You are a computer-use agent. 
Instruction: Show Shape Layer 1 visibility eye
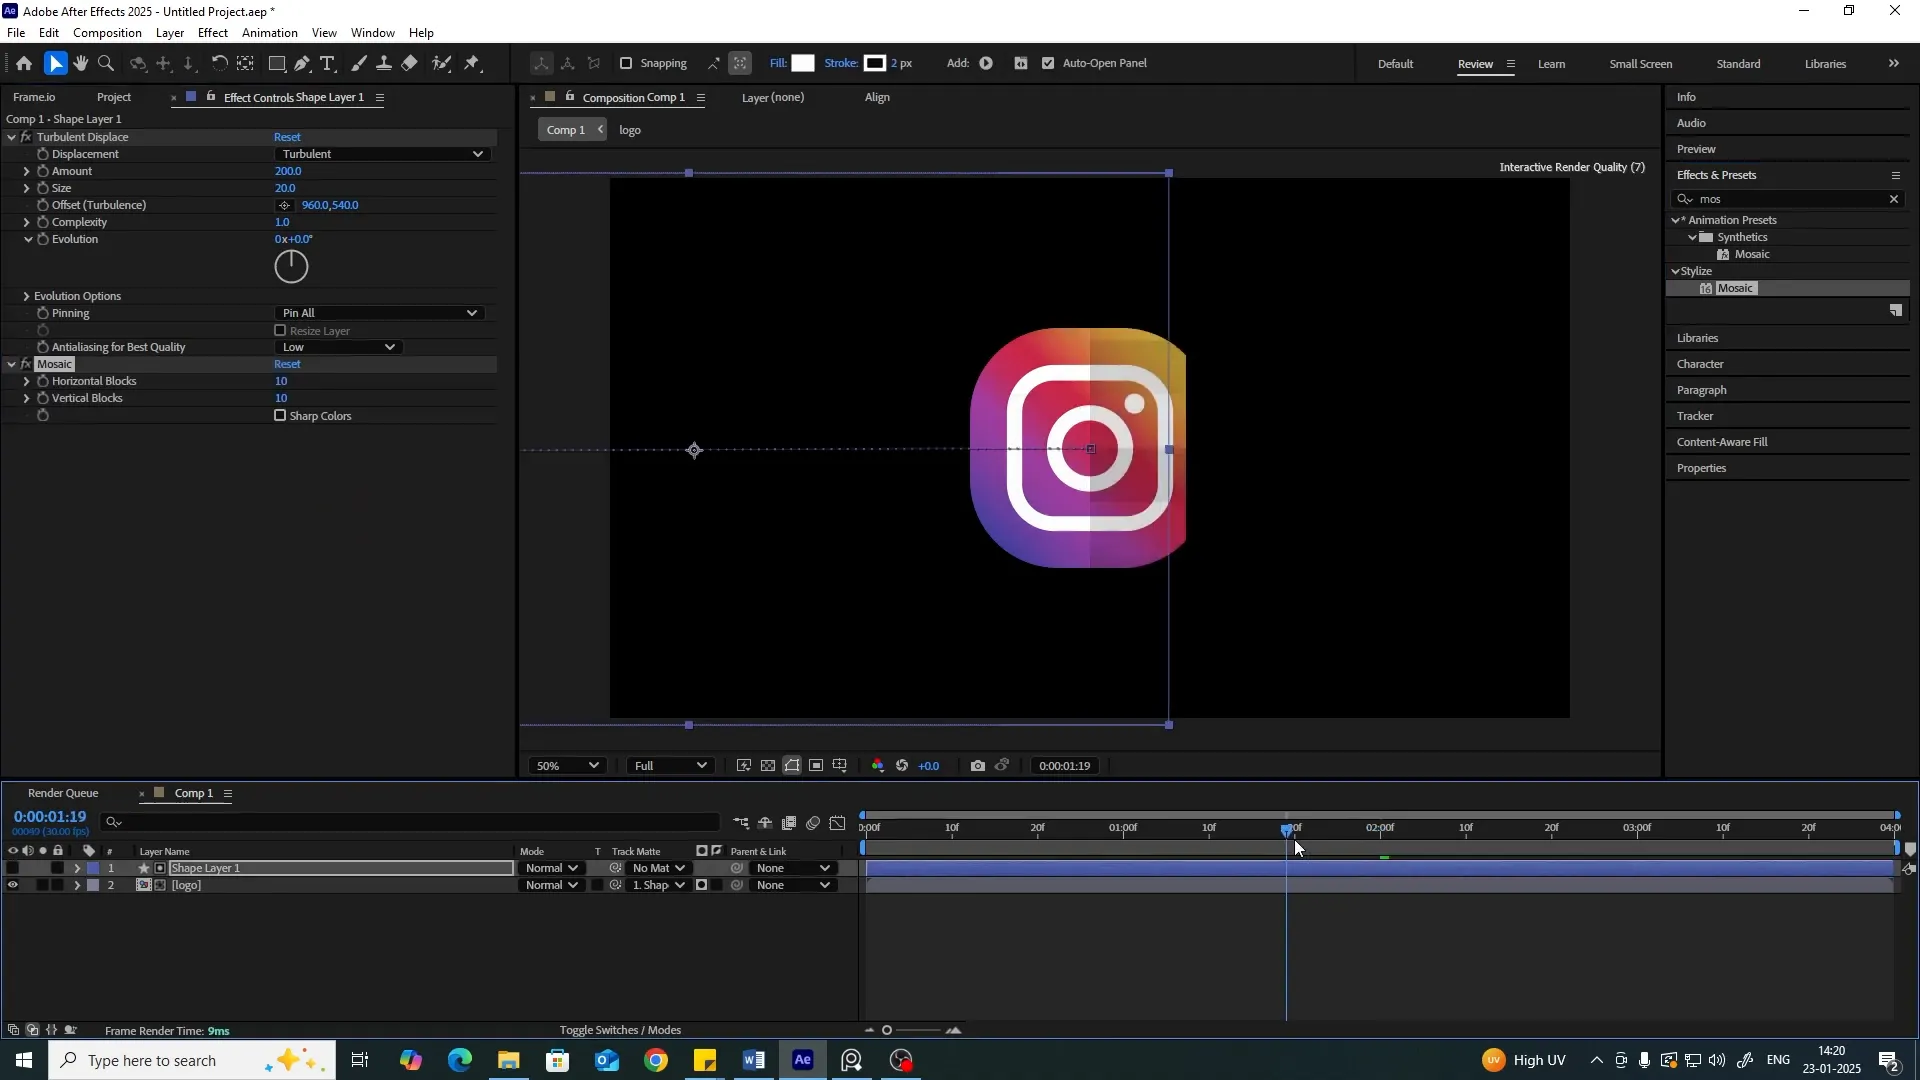12,868
